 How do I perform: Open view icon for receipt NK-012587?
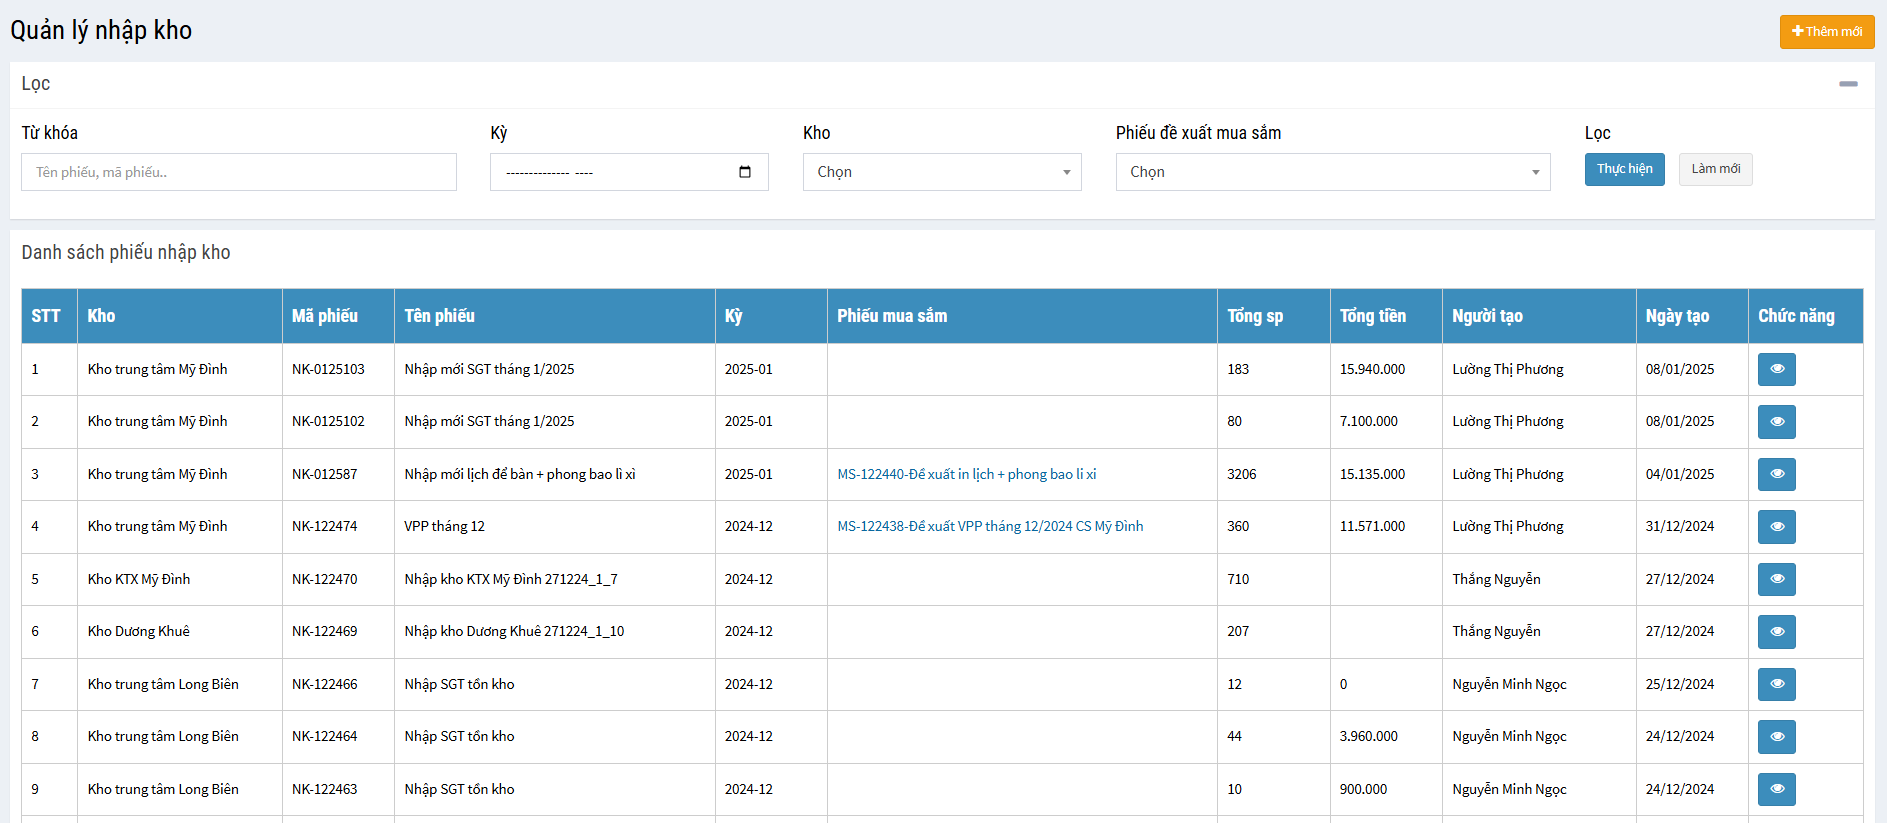(x=1776, y=474)
